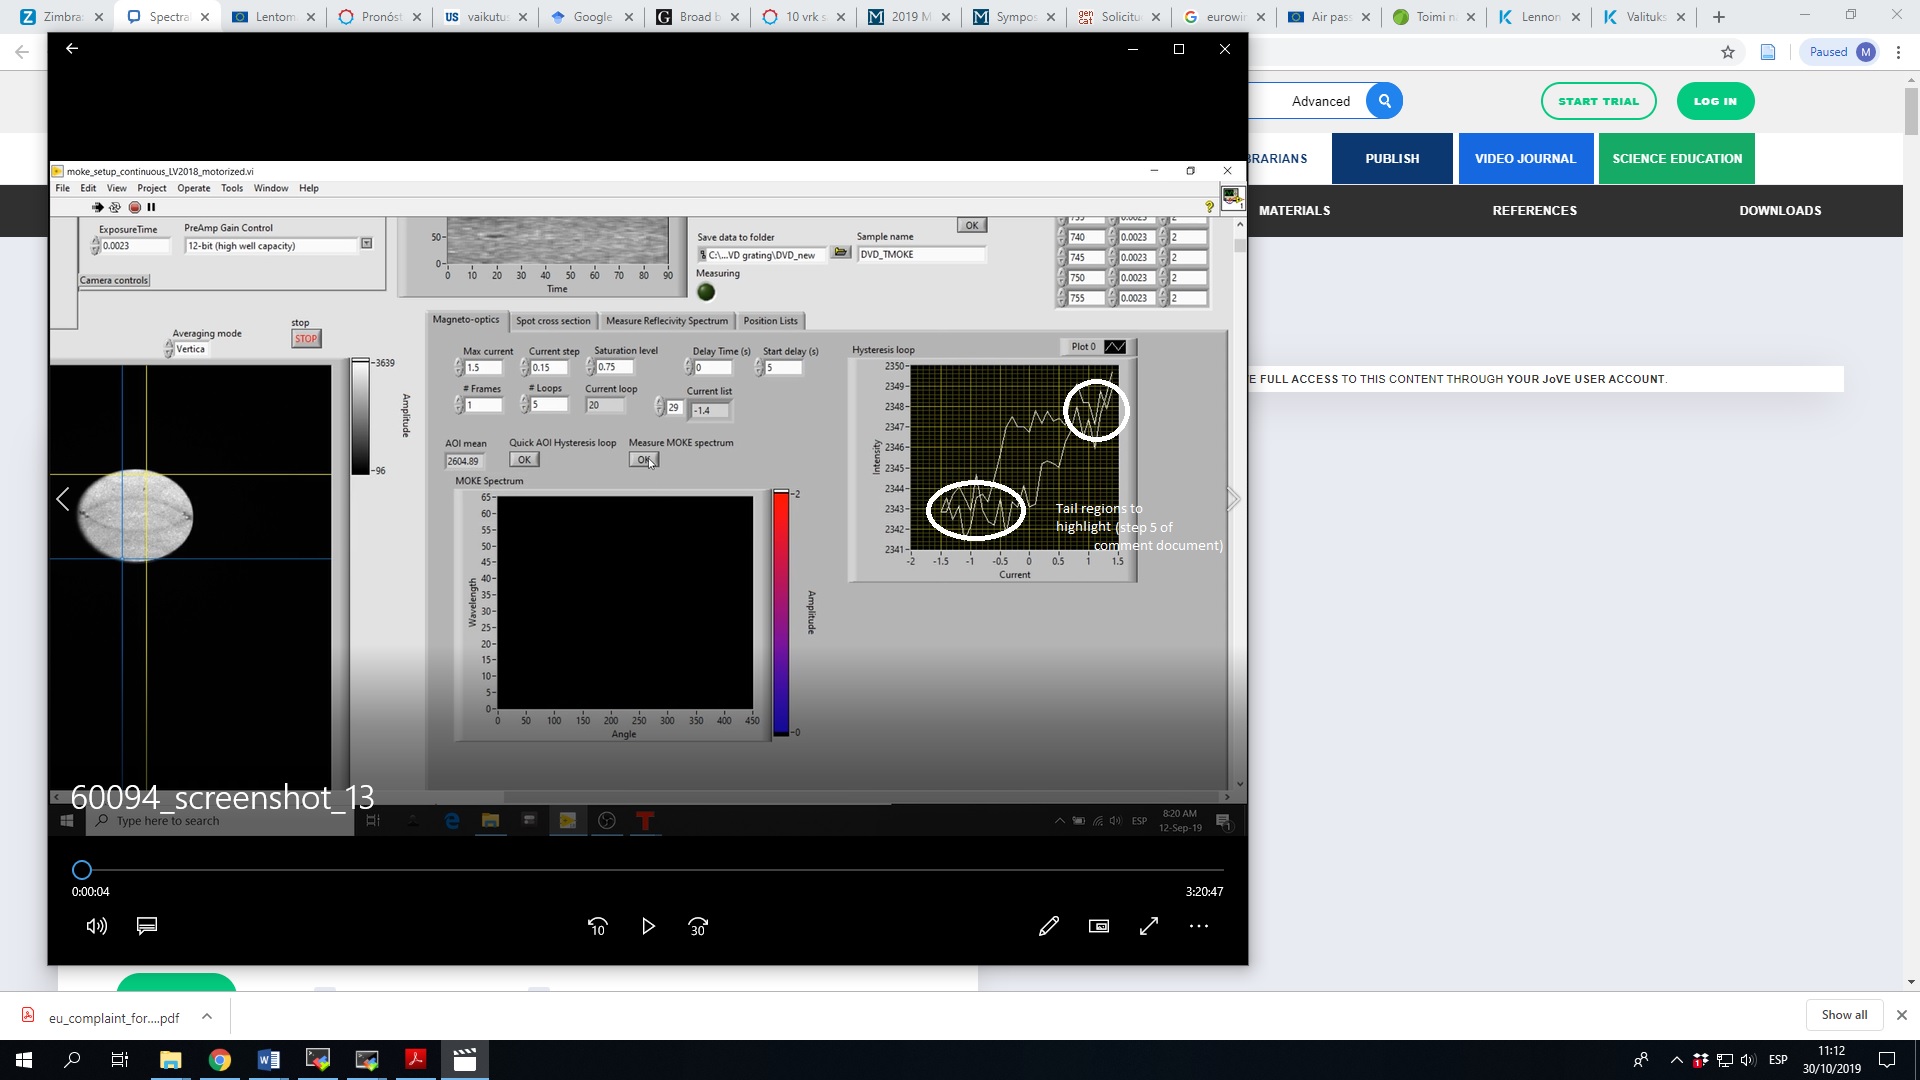The width and height of the screenshot is (1920, 1080).
Task: Open more options ellipsis menu
Action: 1199,926
